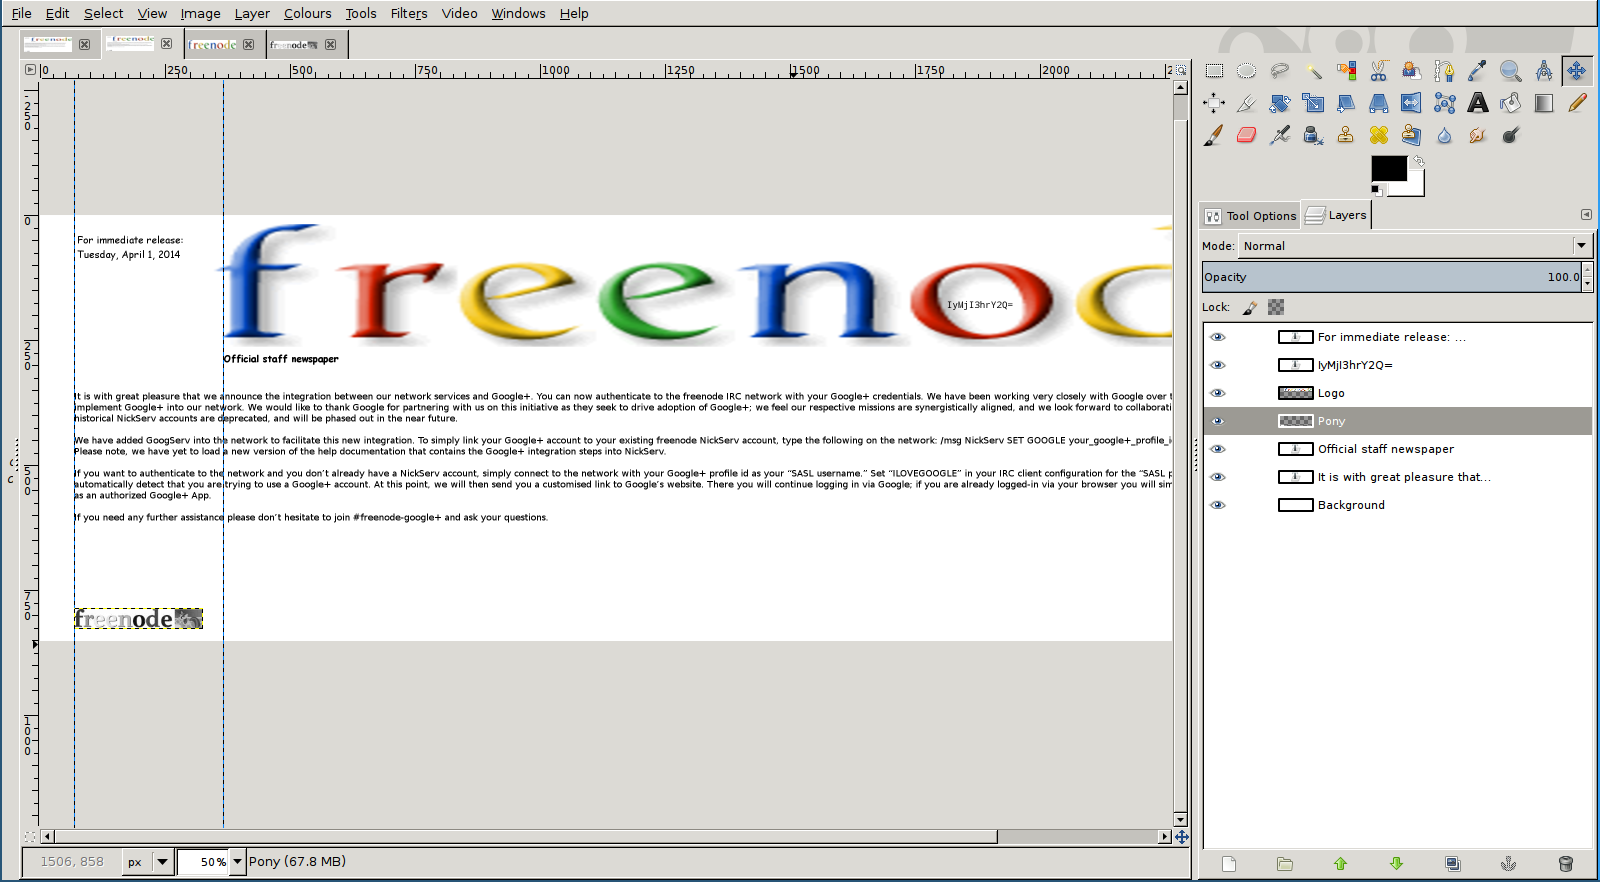Image resolution: width=1600 pixels, height=882 pixels.
Task: Select the Text tool
Action: pos(1477,103)
